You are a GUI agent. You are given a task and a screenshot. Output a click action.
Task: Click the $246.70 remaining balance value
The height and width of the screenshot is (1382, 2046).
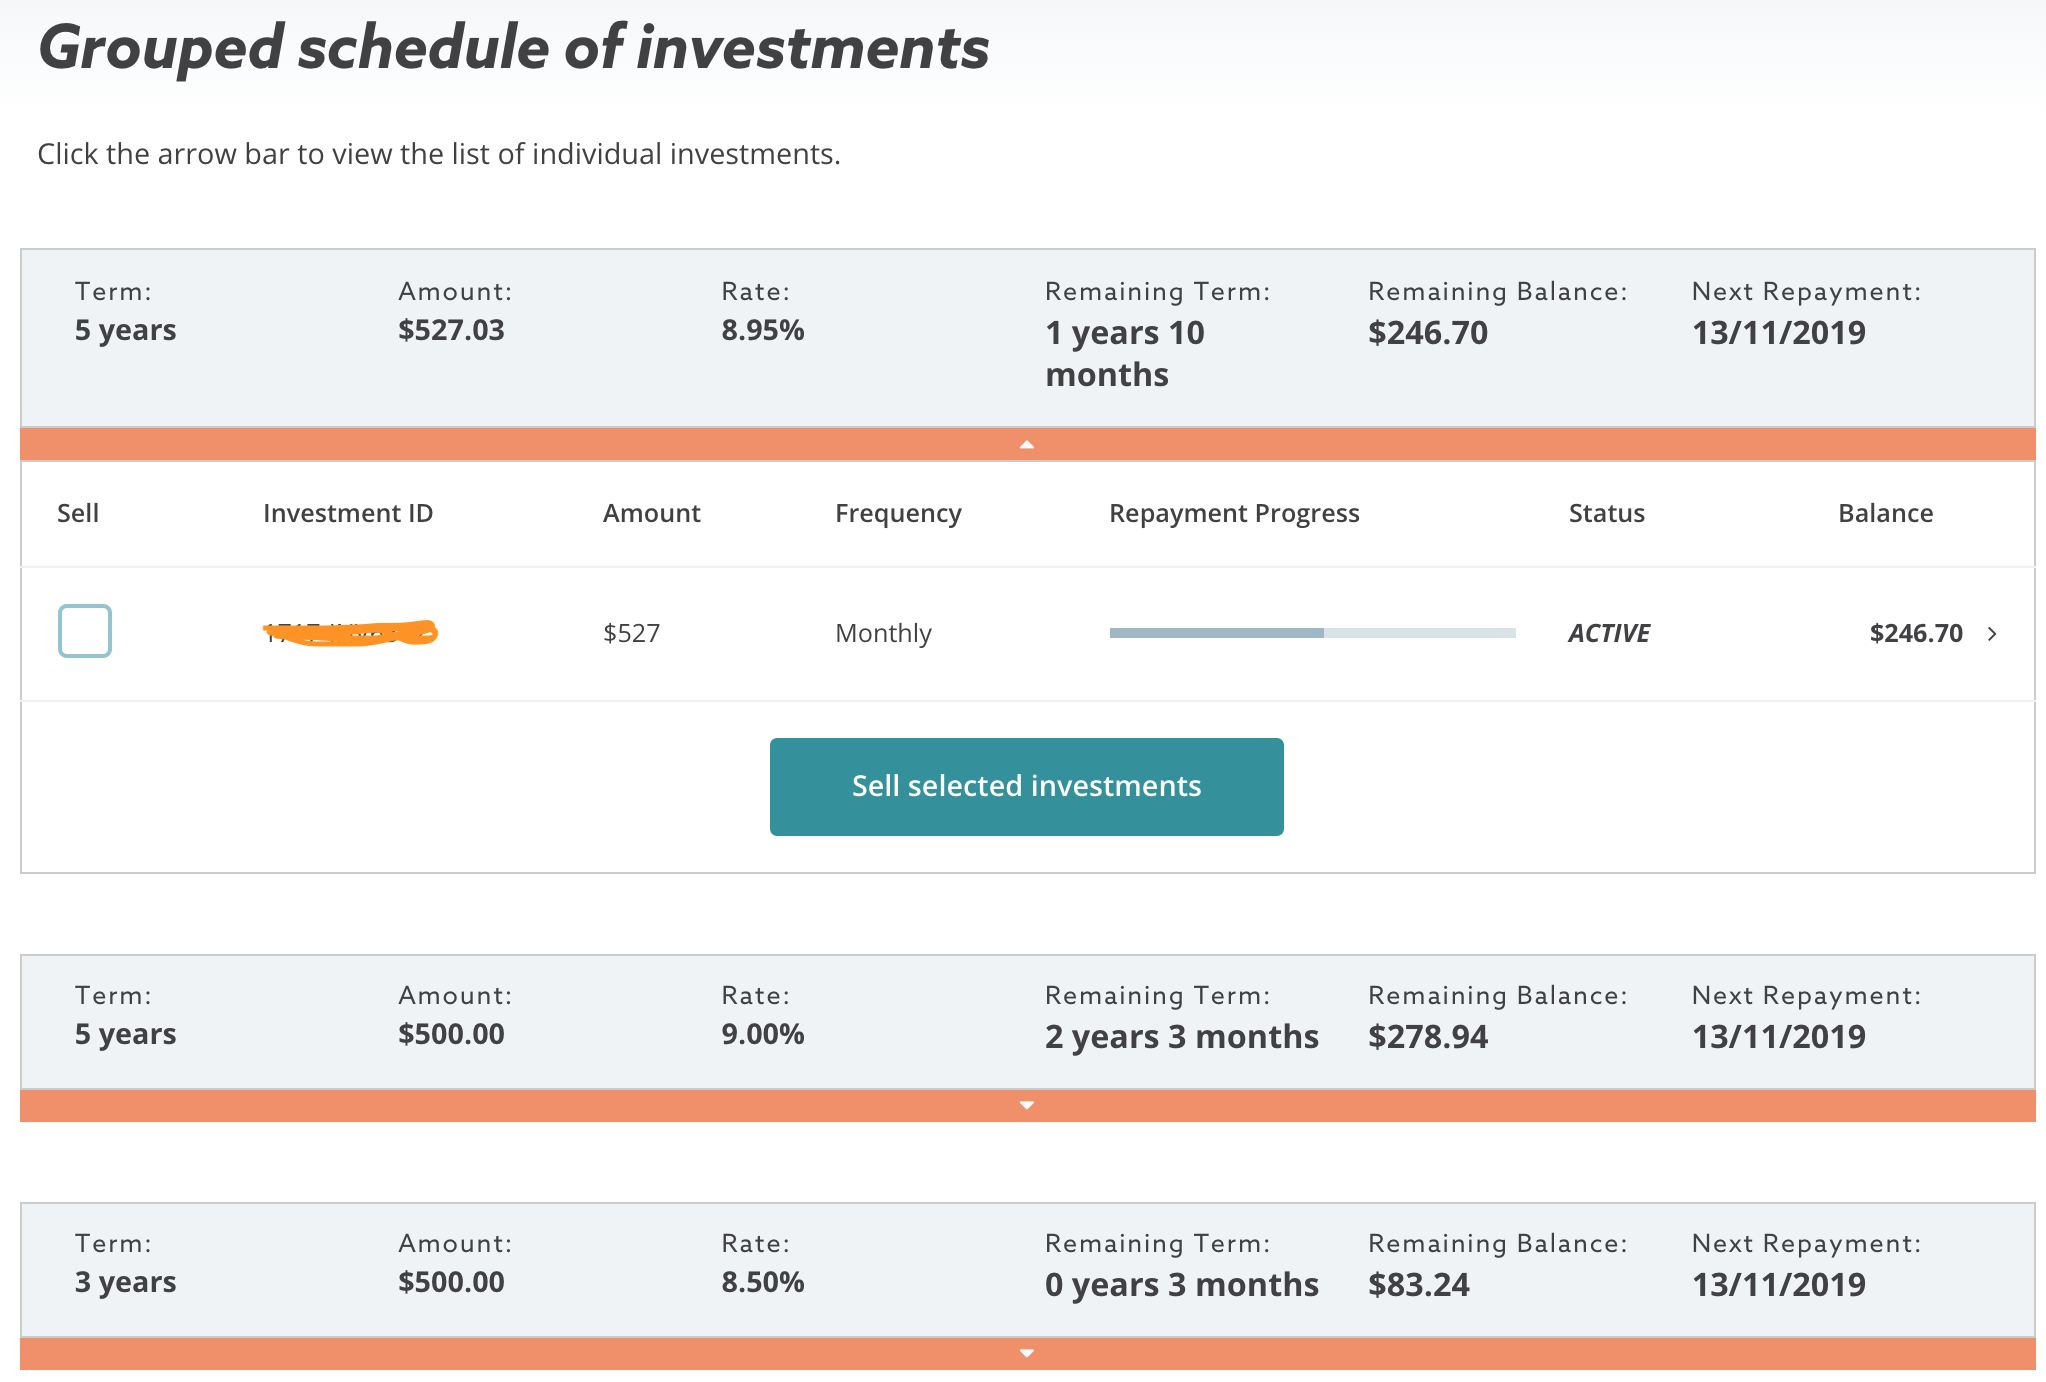tap(1428, 333)
